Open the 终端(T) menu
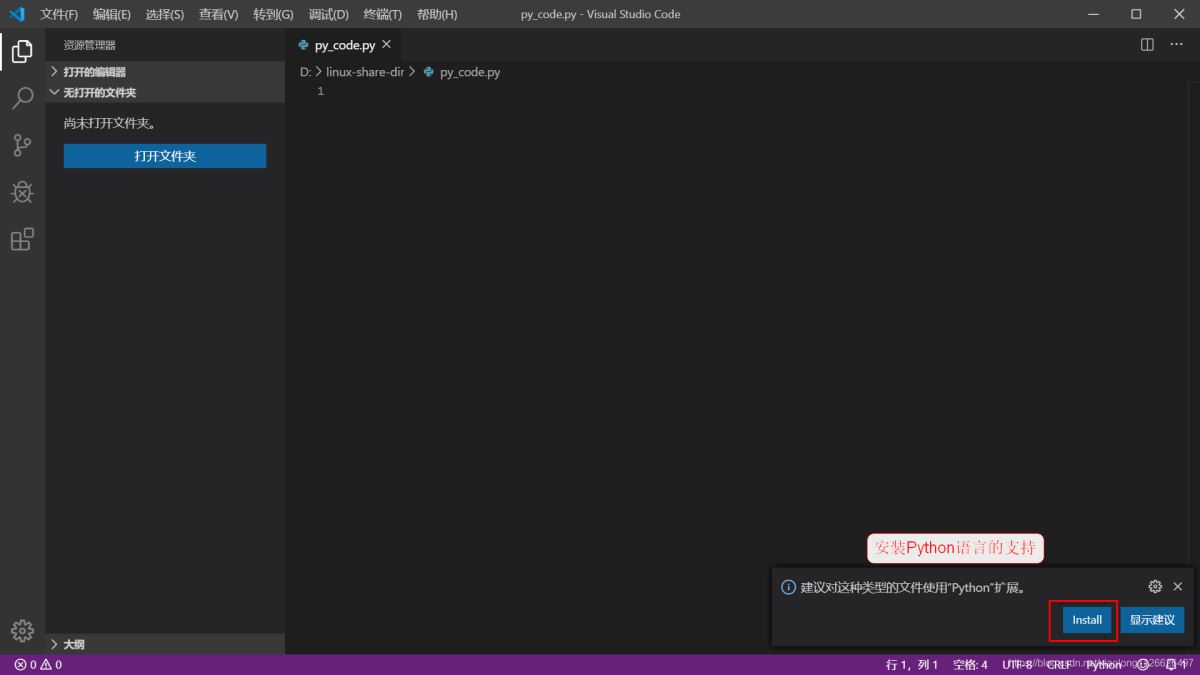 (381, 14)
